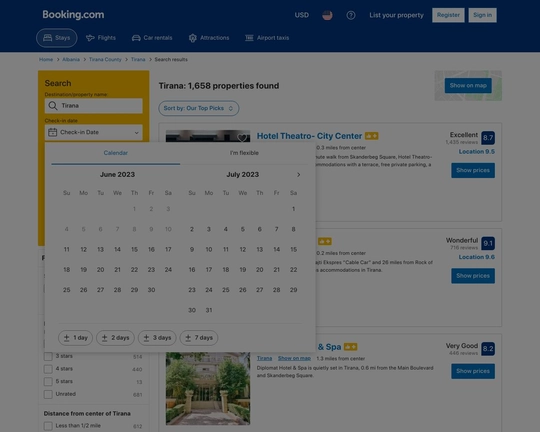
Task: Open the Sort by Our Top Picks dropdown
Action: point(199,108)
